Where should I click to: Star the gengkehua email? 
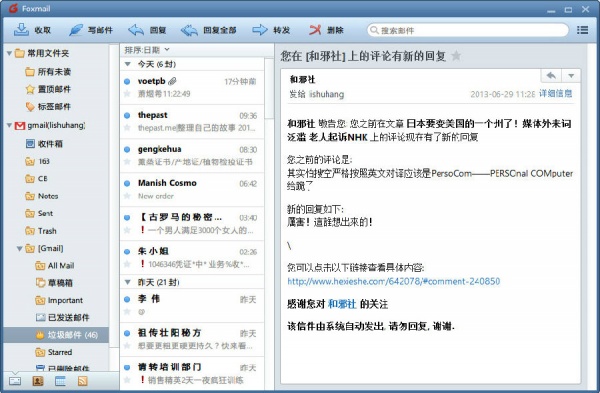coord(127,162)
